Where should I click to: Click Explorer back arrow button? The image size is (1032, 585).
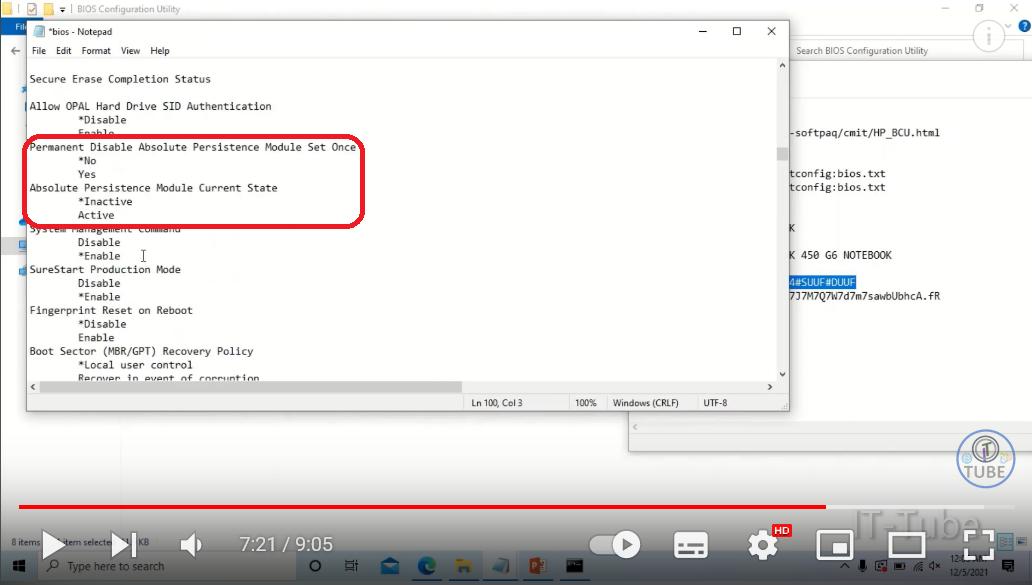[x=16, y=51]
